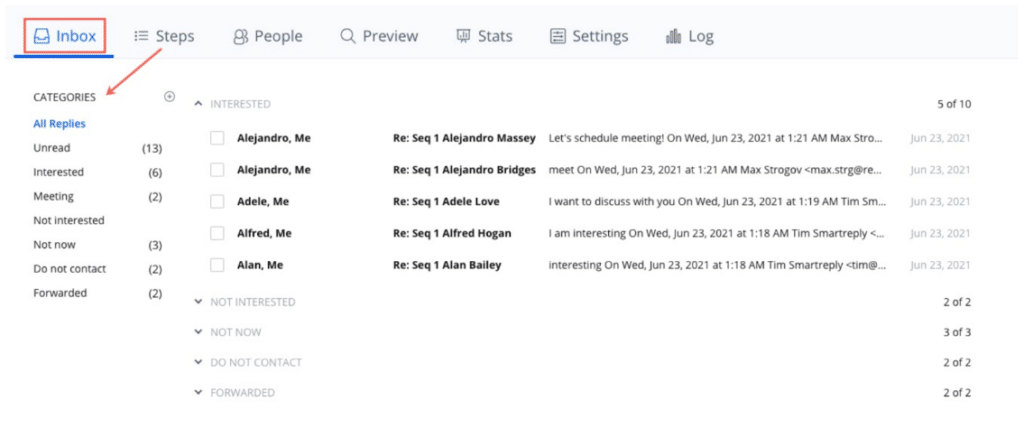Open Alfred Hogan's reply email
The width and height of the screenshot is (1024, 438).
(x=452, y=233)
